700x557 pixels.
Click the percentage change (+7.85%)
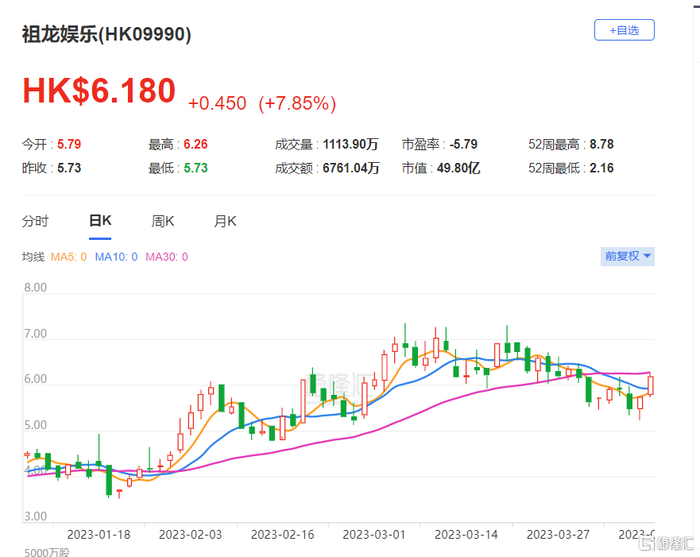[297, 103]
